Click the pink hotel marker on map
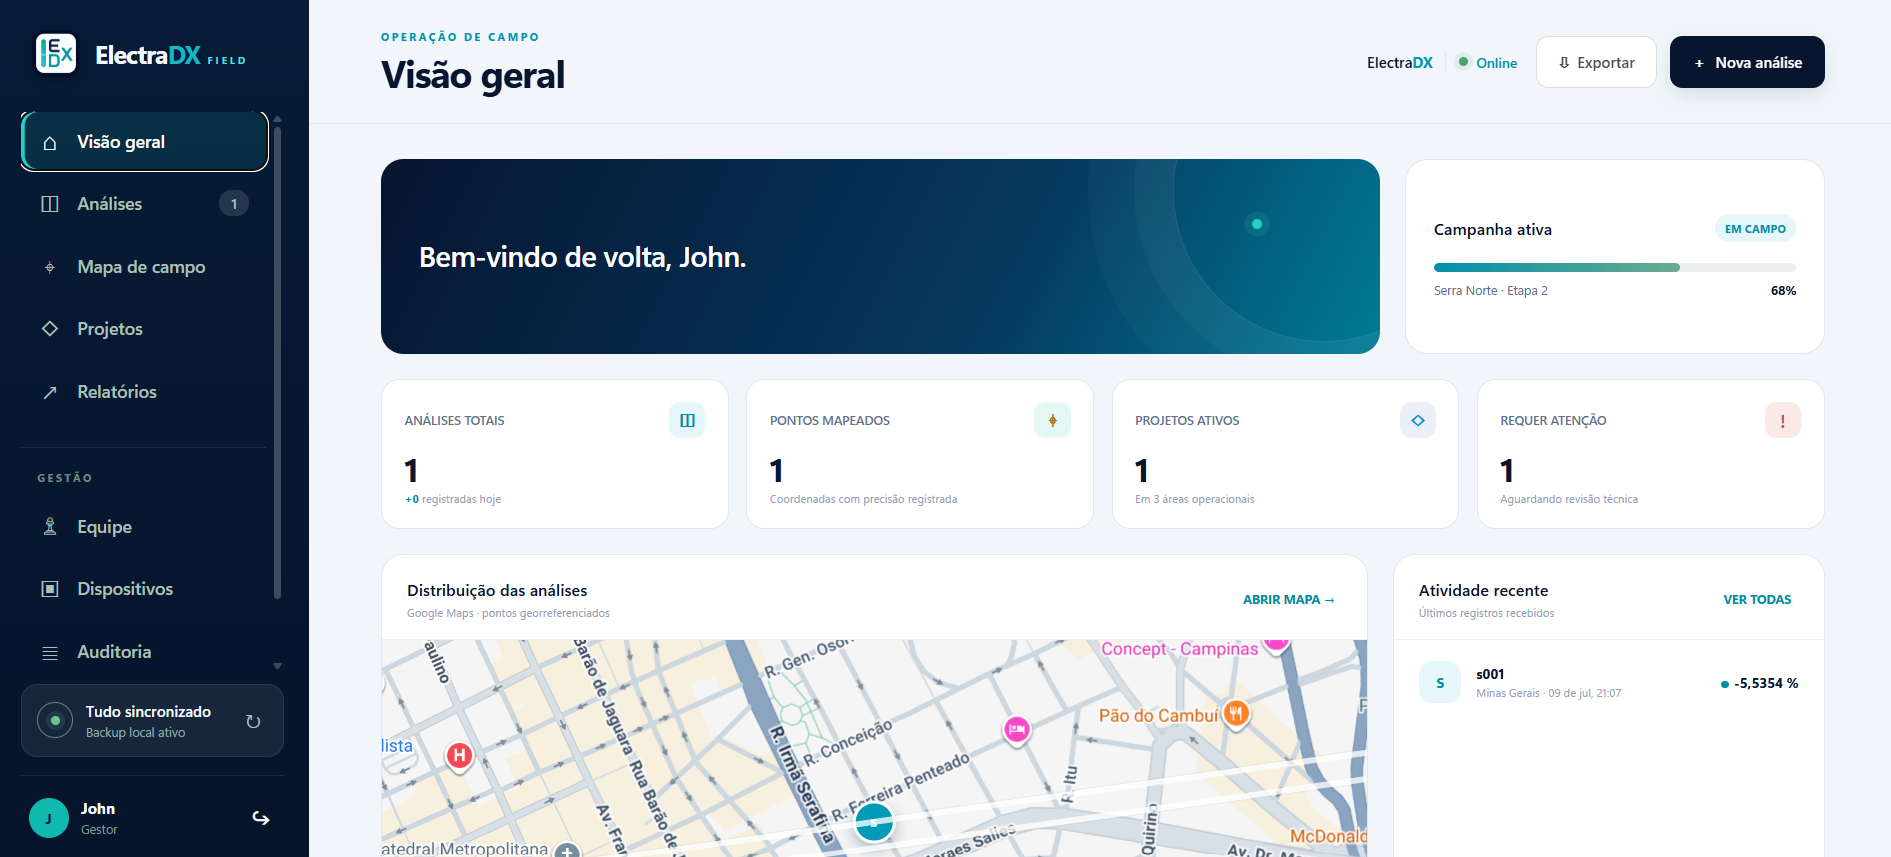Viewport: 1891px width, 857px height. tap(1017, 730)
